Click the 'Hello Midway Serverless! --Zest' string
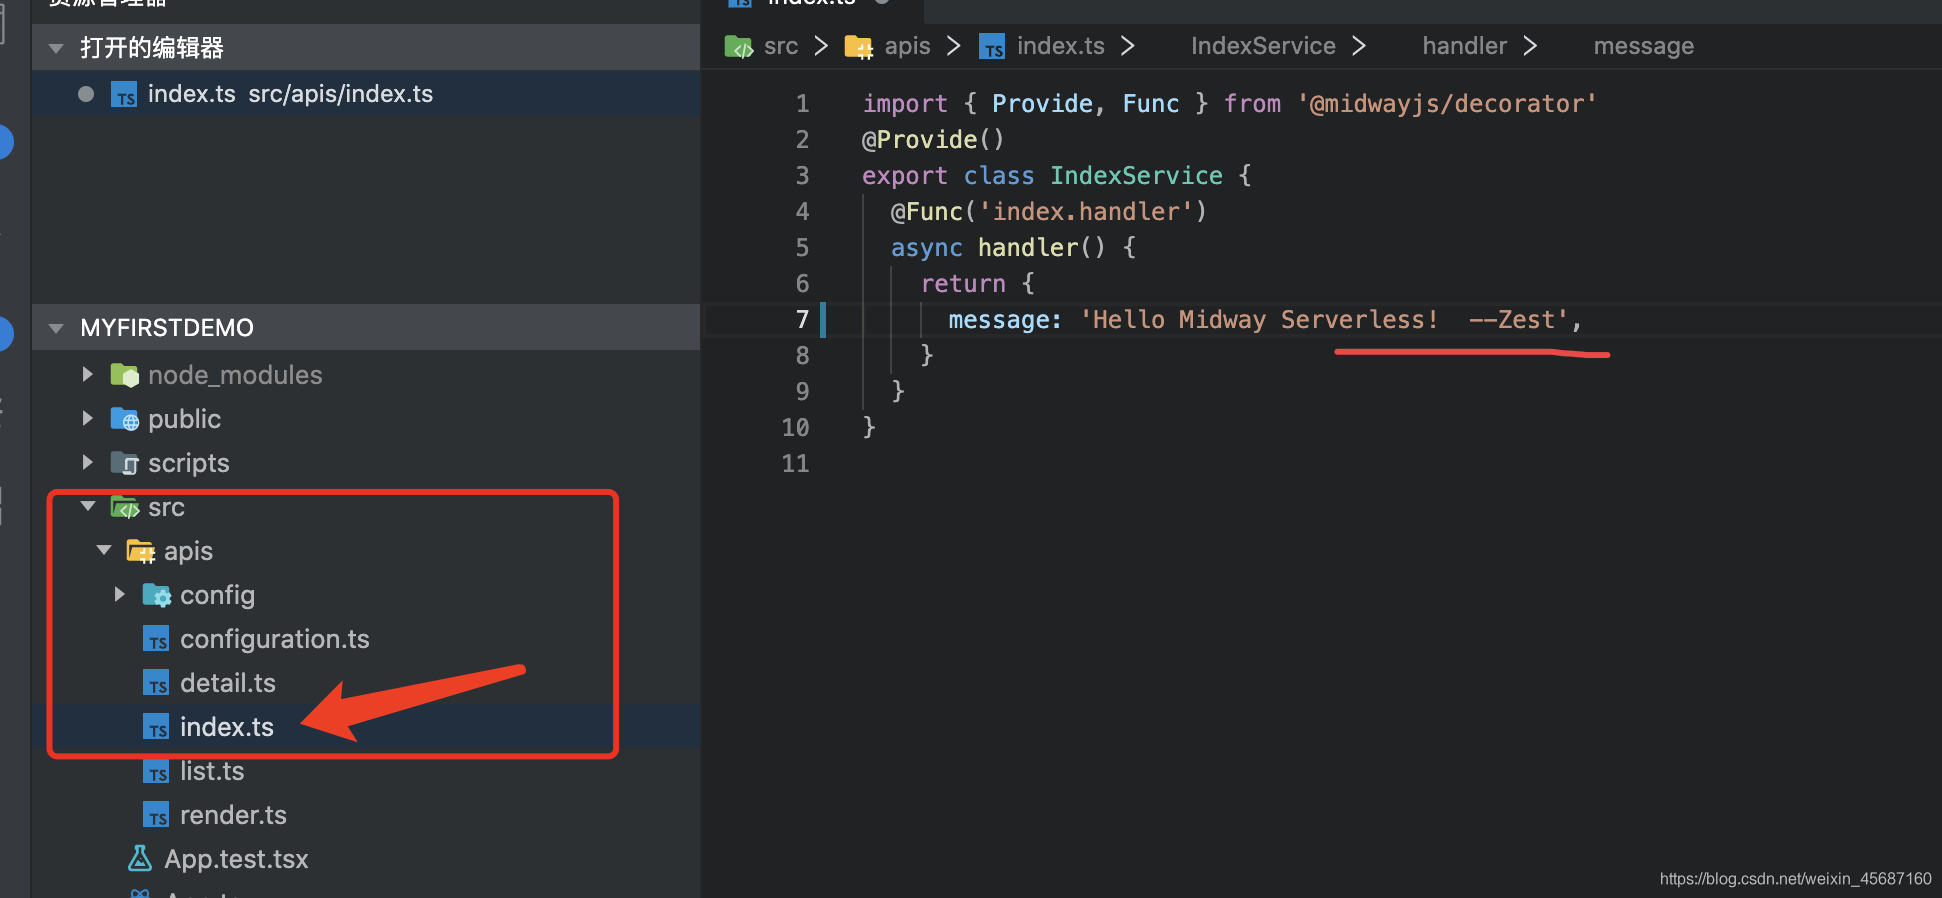The width and height of the screenshot is (1942, 898). (x=1324, y=320)
